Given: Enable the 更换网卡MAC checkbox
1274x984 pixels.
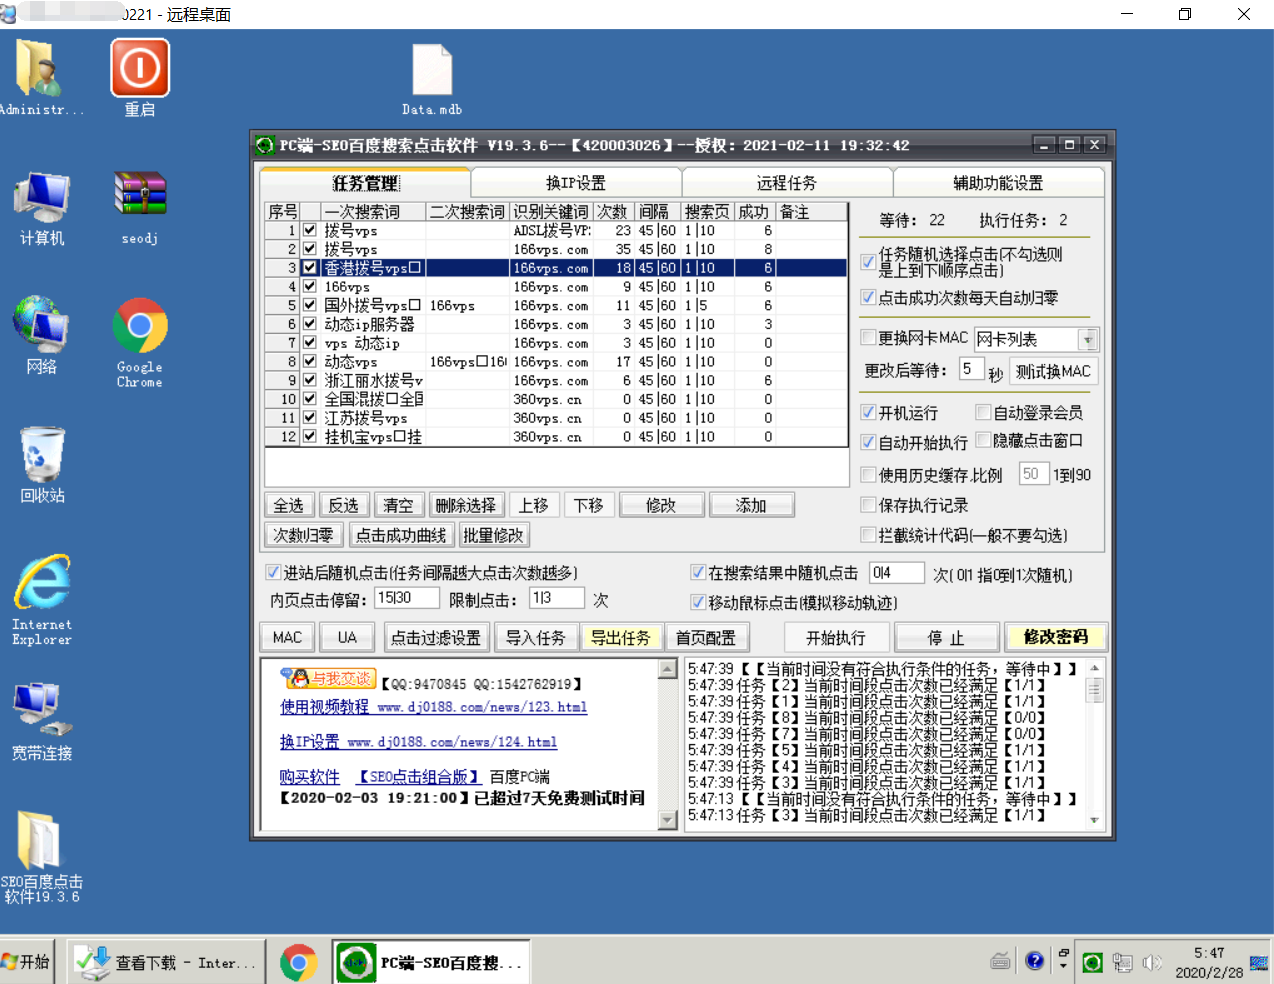Looking at the screenshot, I should [868, 338].
